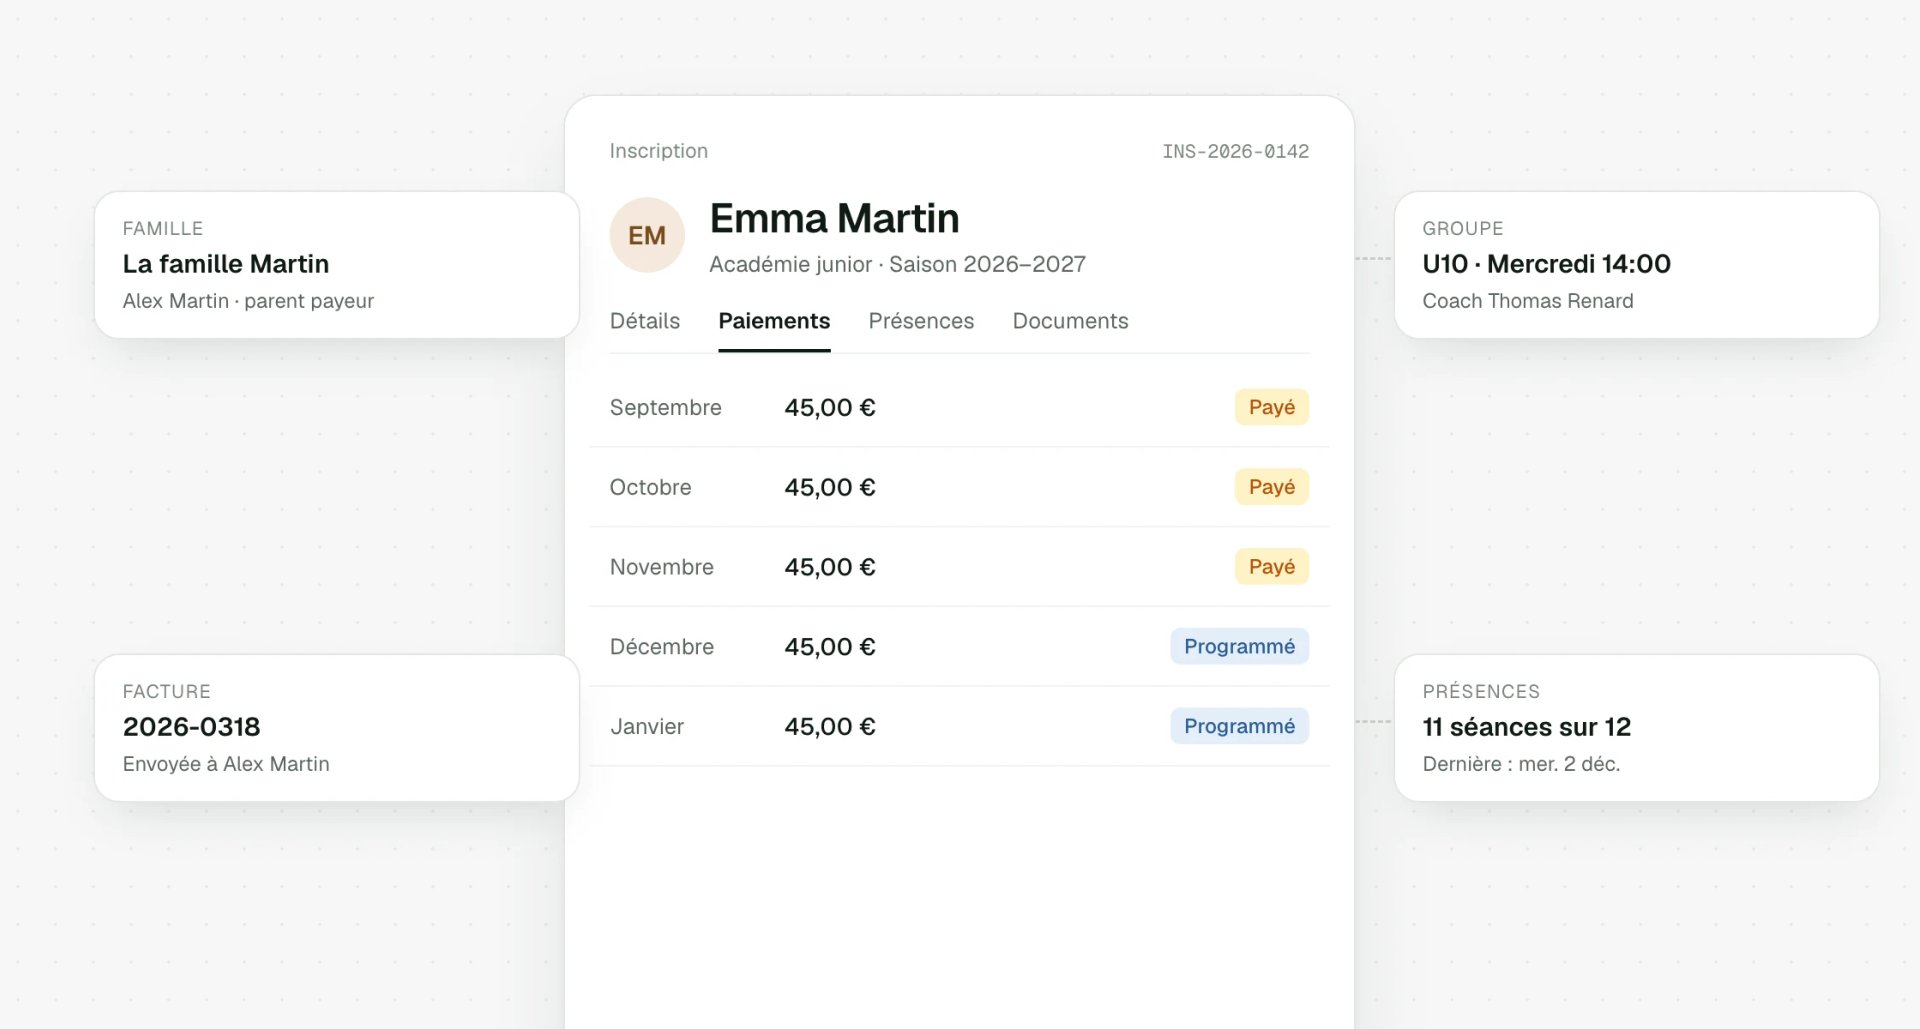Open the 11 séances sur 12 card
The height and width of the screenshot is (1029, 1920).
[1637, 728]
